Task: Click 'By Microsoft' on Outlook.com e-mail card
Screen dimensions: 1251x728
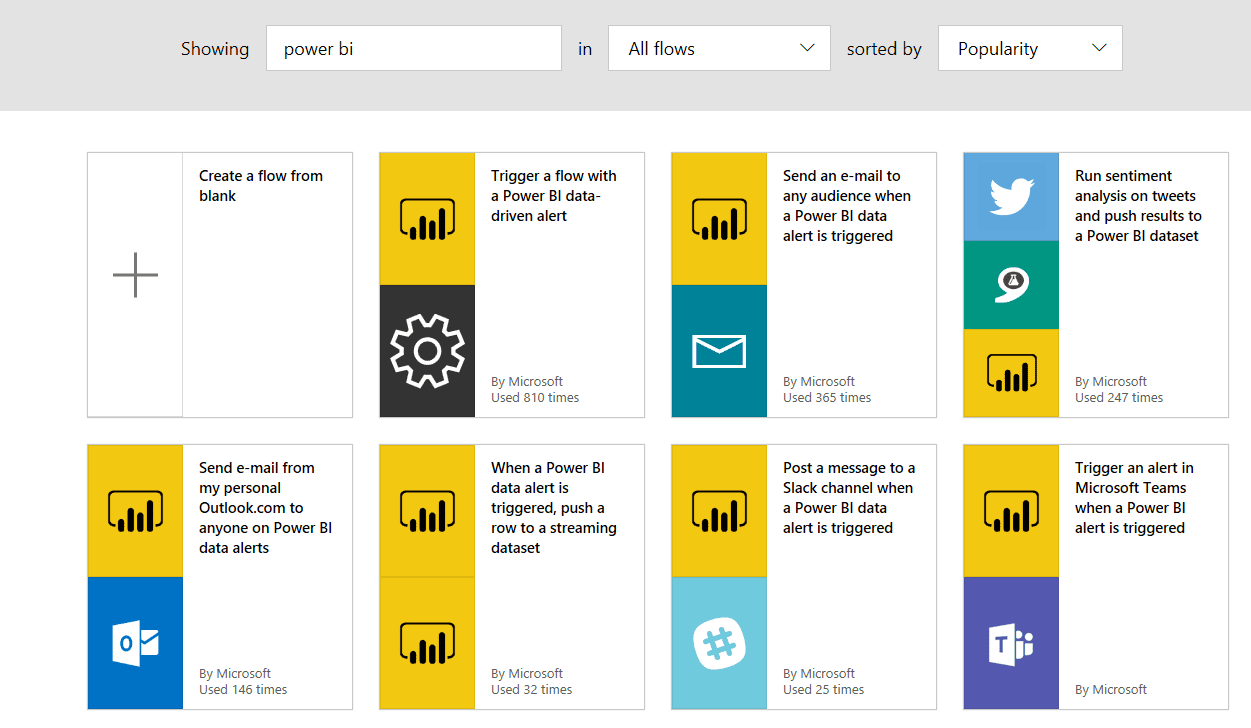Action: pos(235,674)
